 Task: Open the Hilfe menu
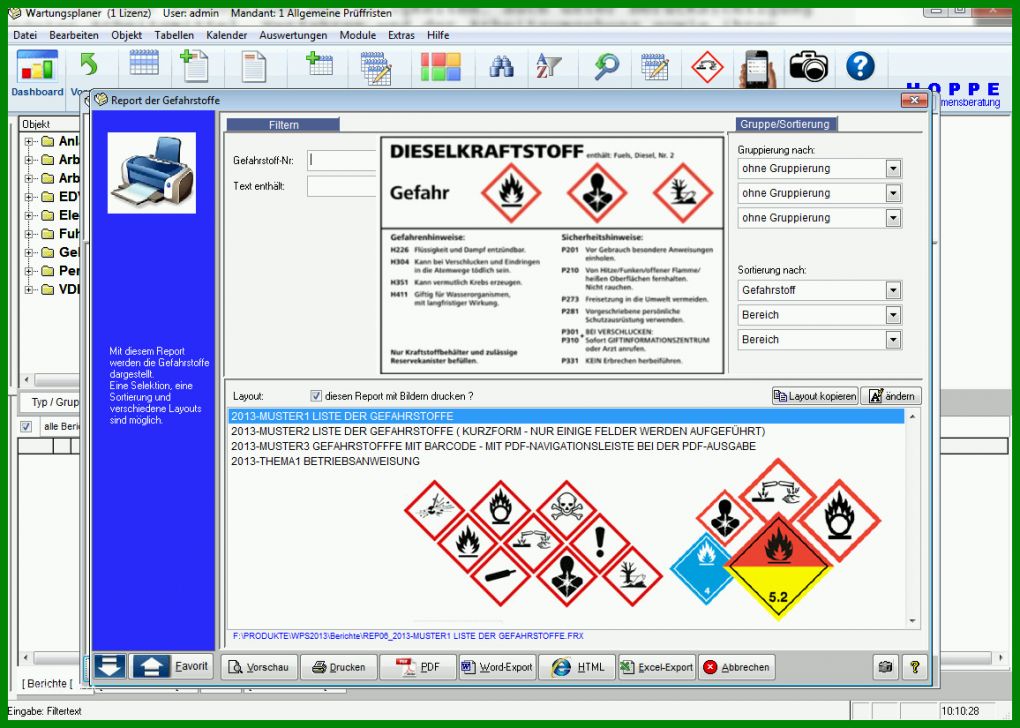(438, 35)
